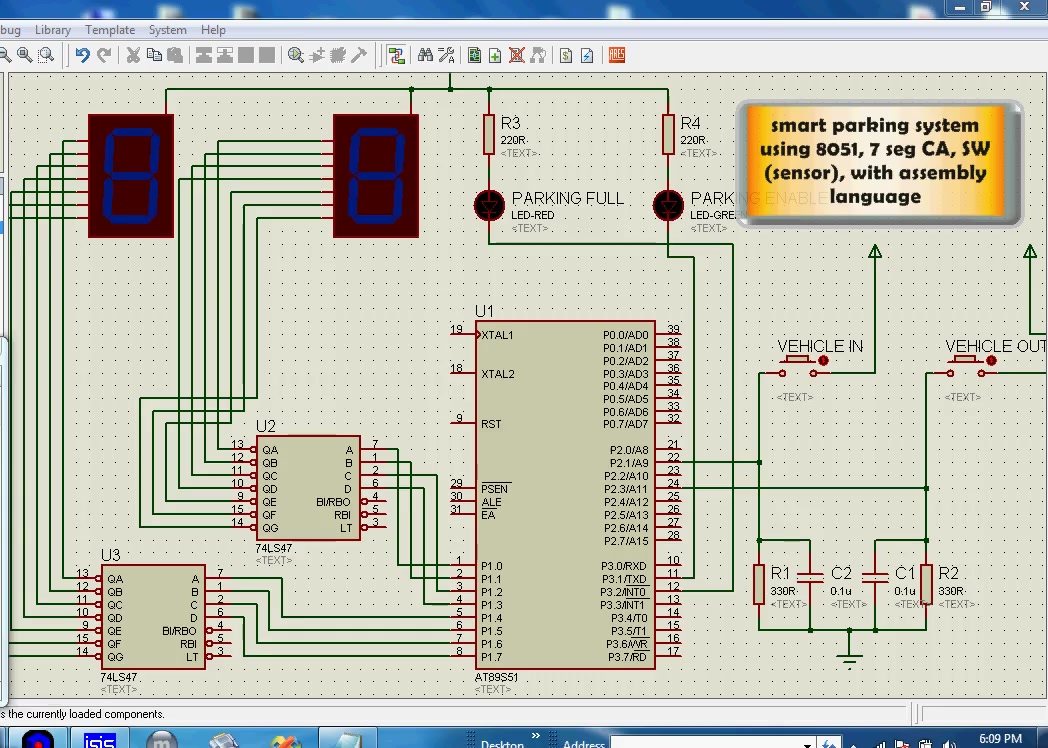Select the Zoom to Area tool
This screenshot has width=1048, height=748.
(x=45, y=55)
